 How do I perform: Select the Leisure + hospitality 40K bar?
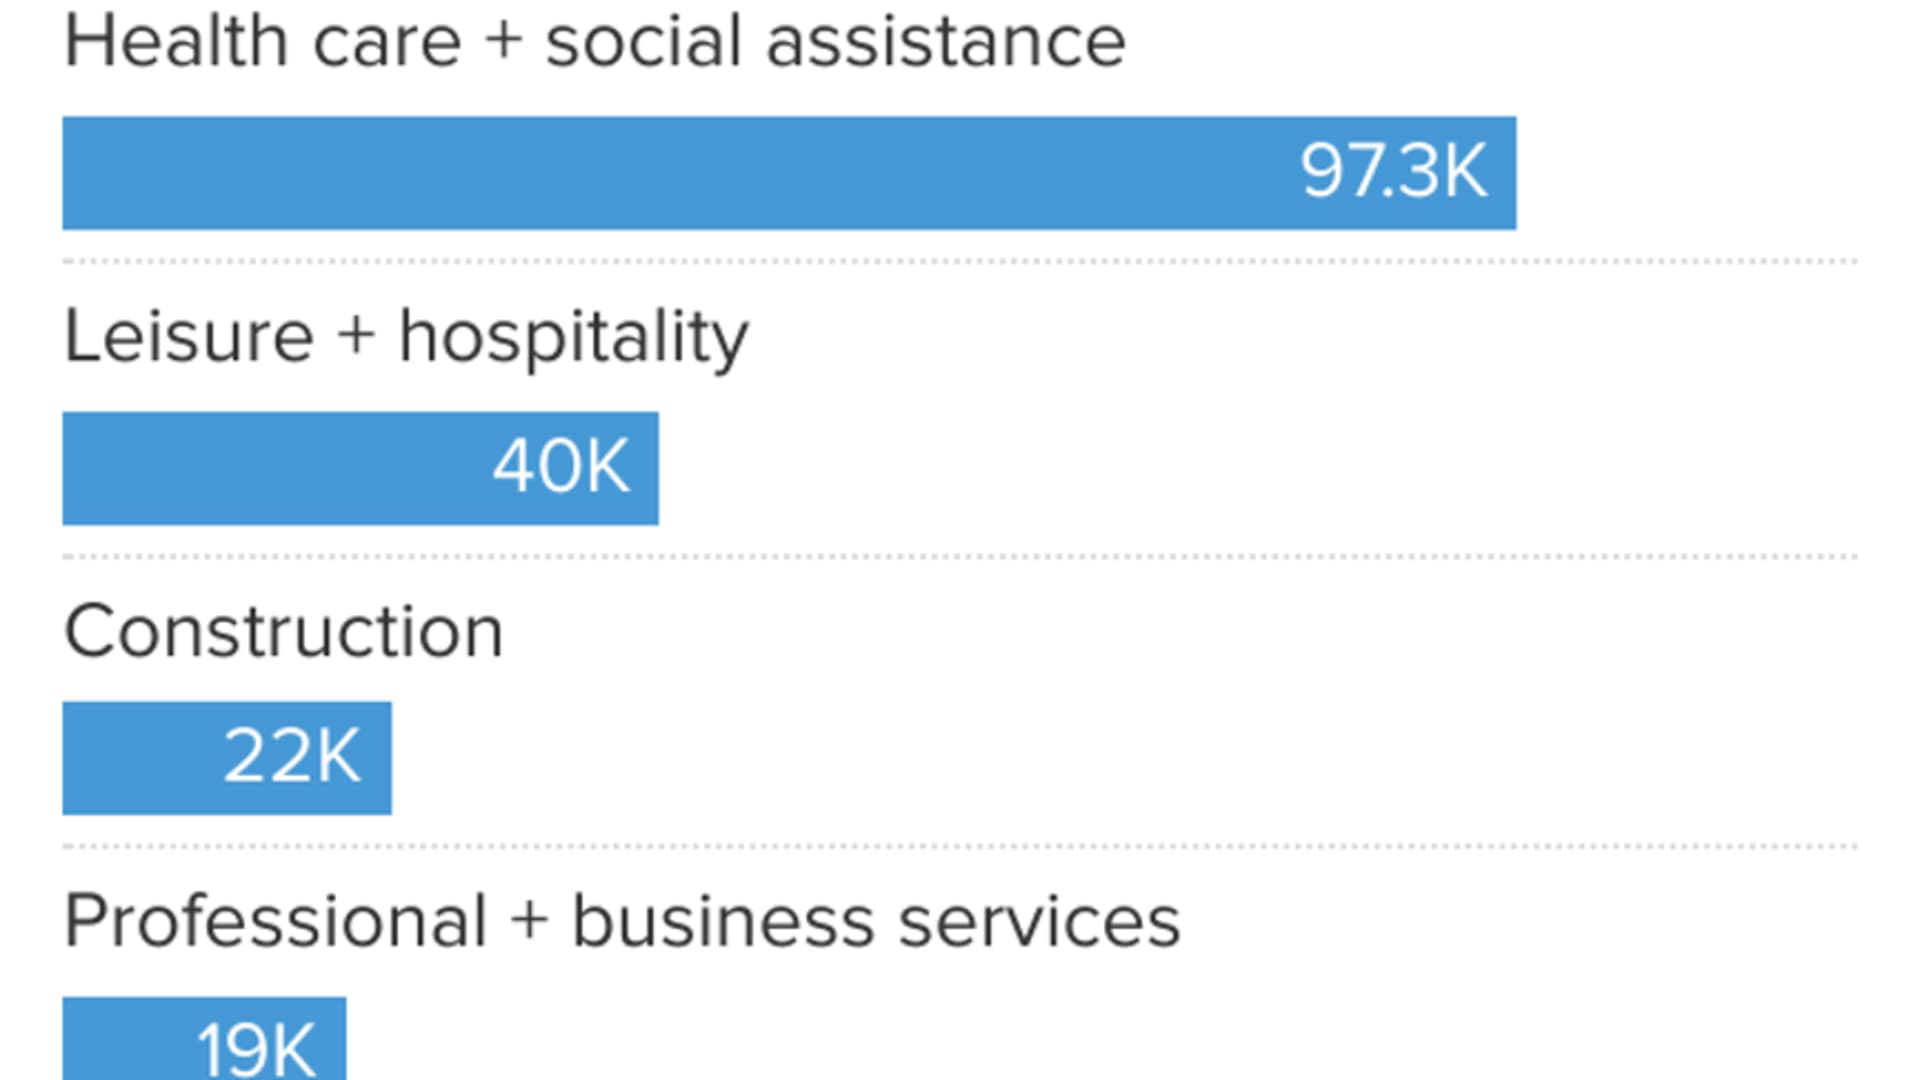[270, 468]
